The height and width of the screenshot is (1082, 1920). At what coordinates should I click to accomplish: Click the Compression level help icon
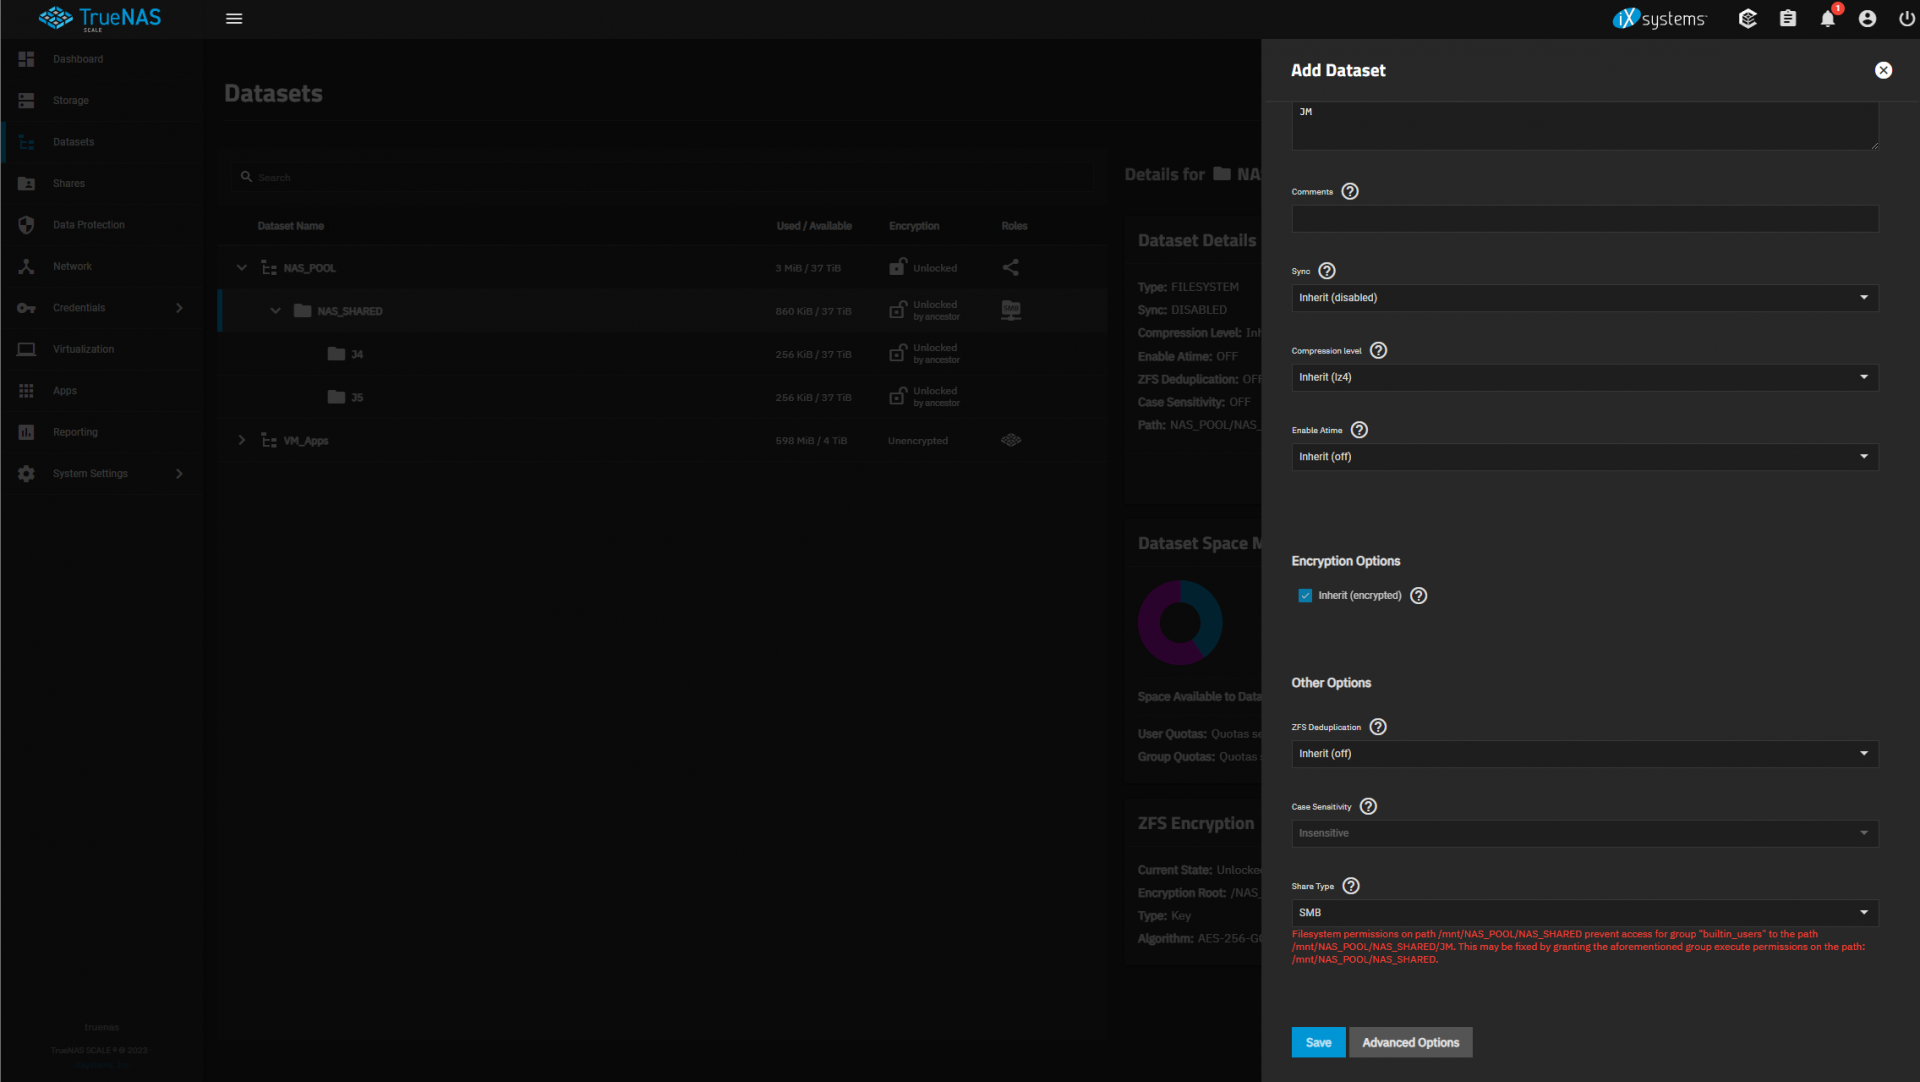tap(1378, 351)
